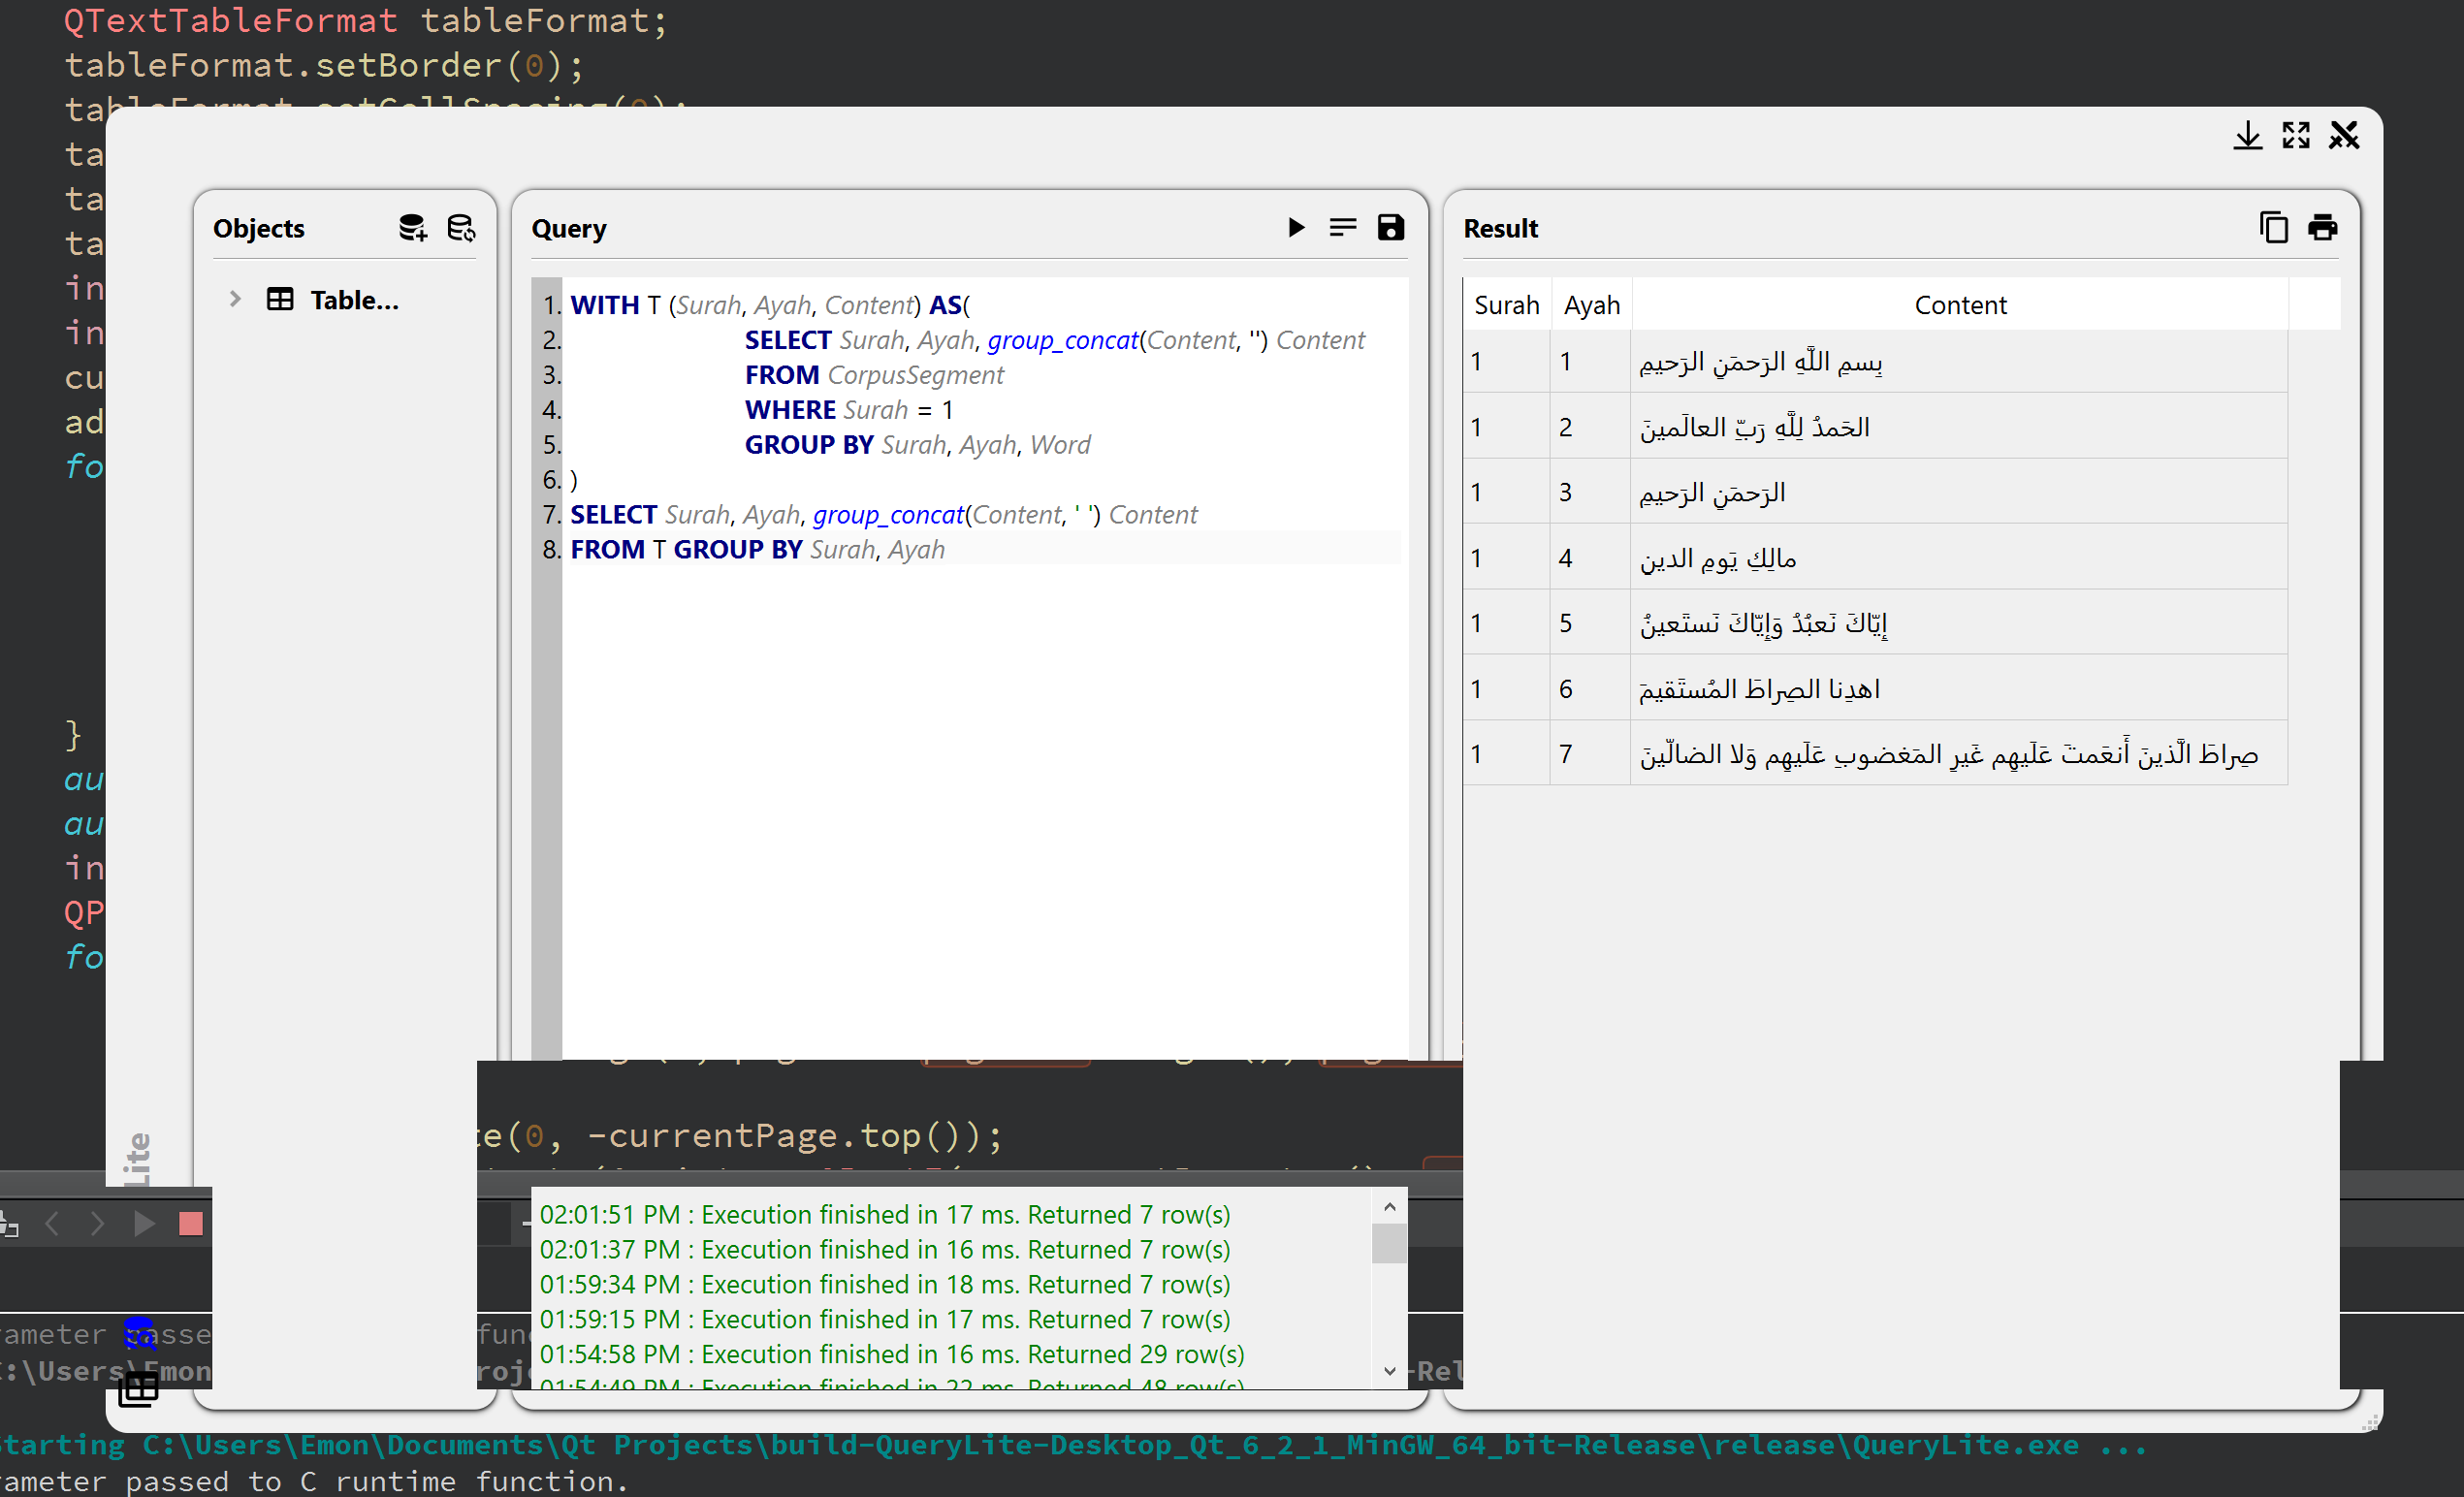Screen dimensions: 2464x1497
Task: Click the format query lines icon
Action: click(1343, 228)
